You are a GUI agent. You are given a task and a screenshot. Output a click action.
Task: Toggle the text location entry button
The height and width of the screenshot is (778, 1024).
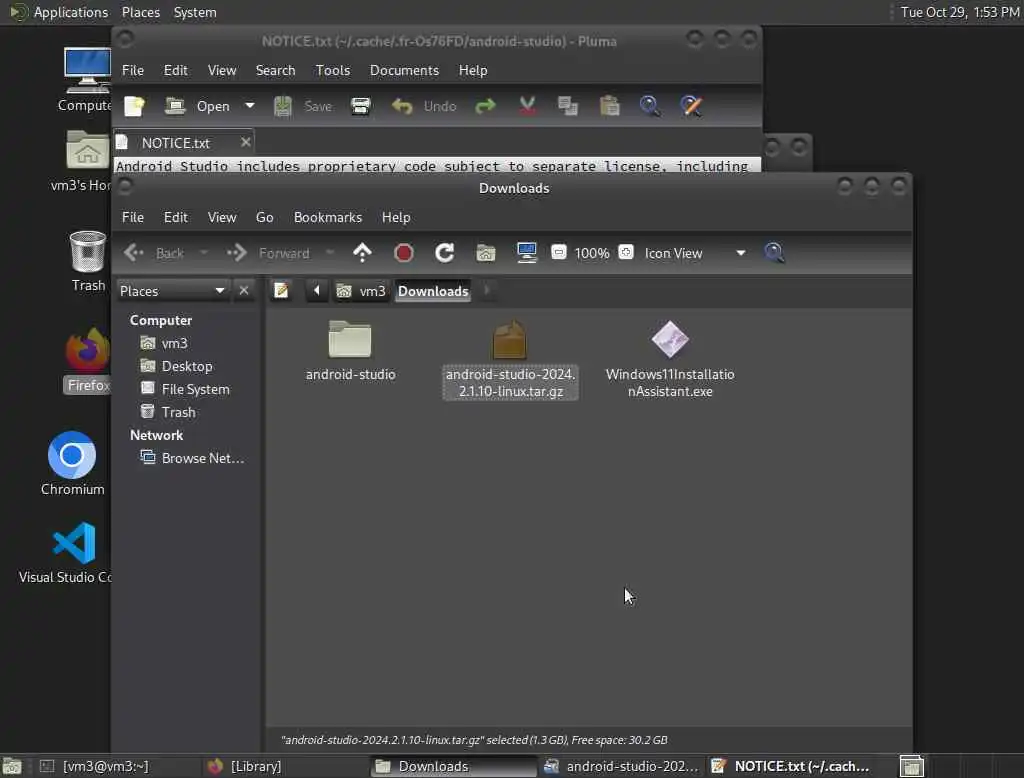pos(281,290)
